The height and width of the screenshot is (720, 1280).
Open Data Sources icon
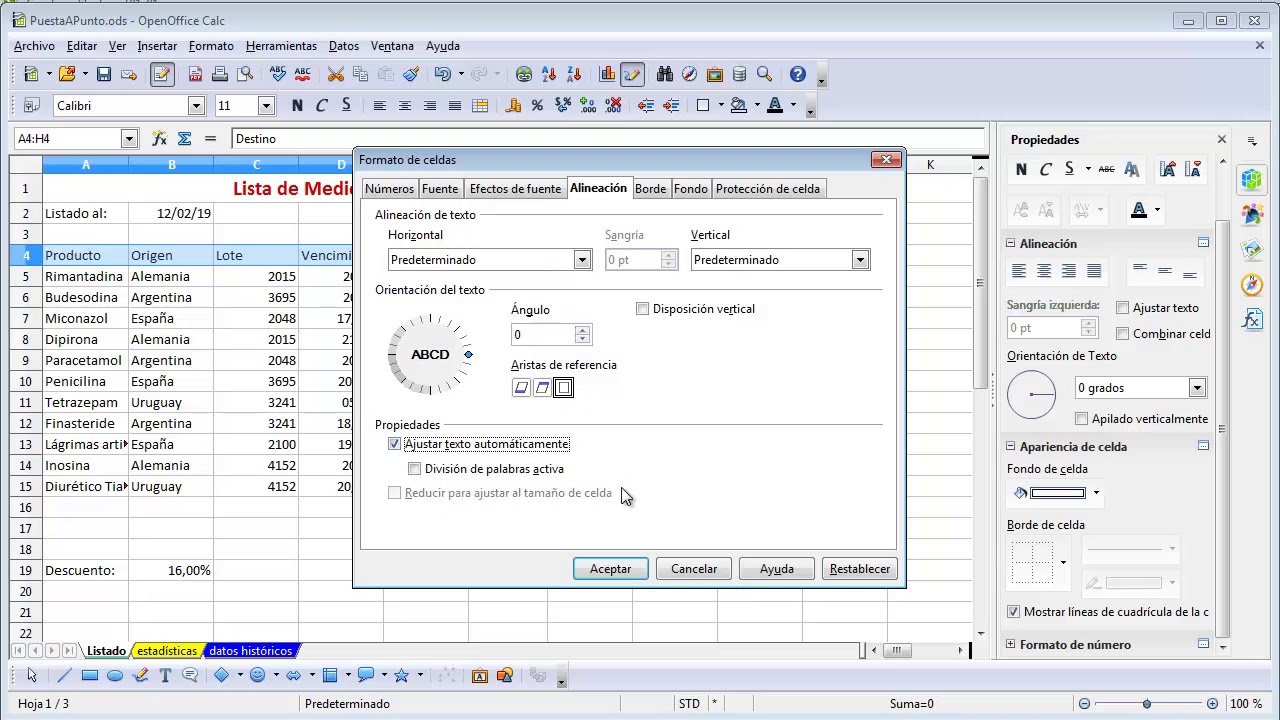tap(740, 74)
